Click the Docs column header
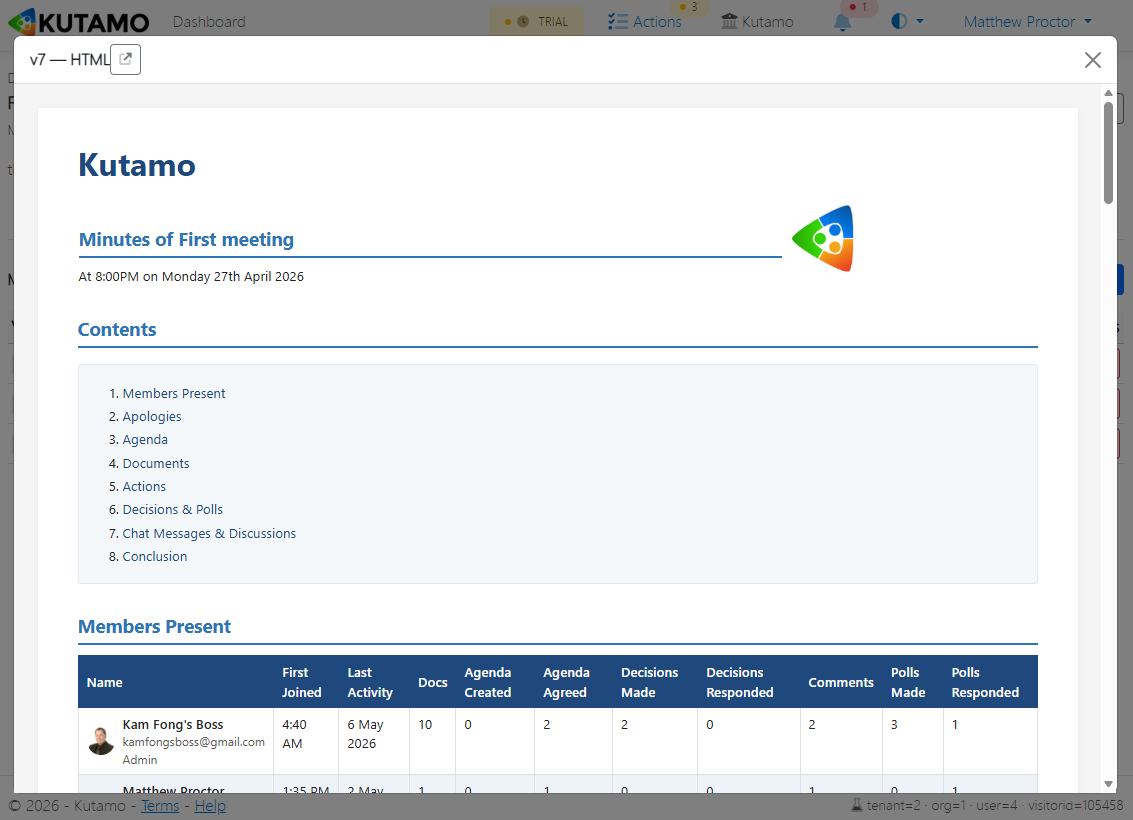Viewport: 1133px width, 820px height. coord(432,682)
